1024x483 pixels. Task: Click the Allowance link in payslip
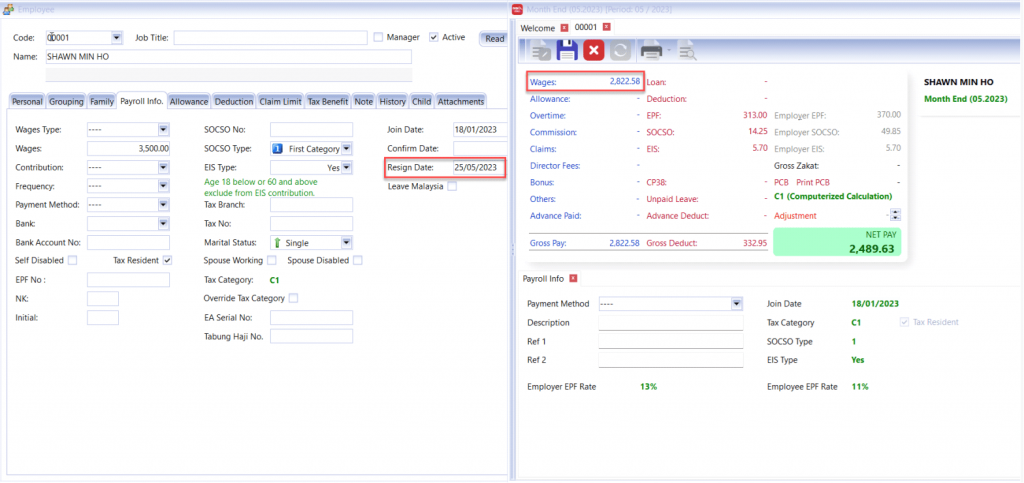click(x=550, y=99)
